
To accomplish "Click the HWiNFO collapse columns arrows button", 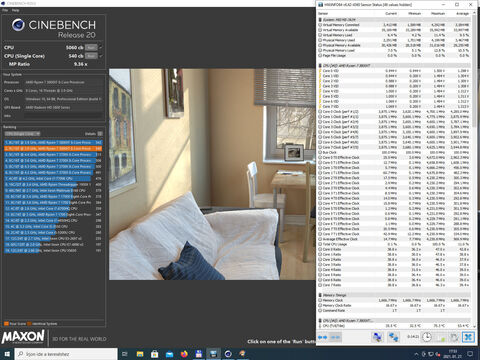I will pos(335,337).
